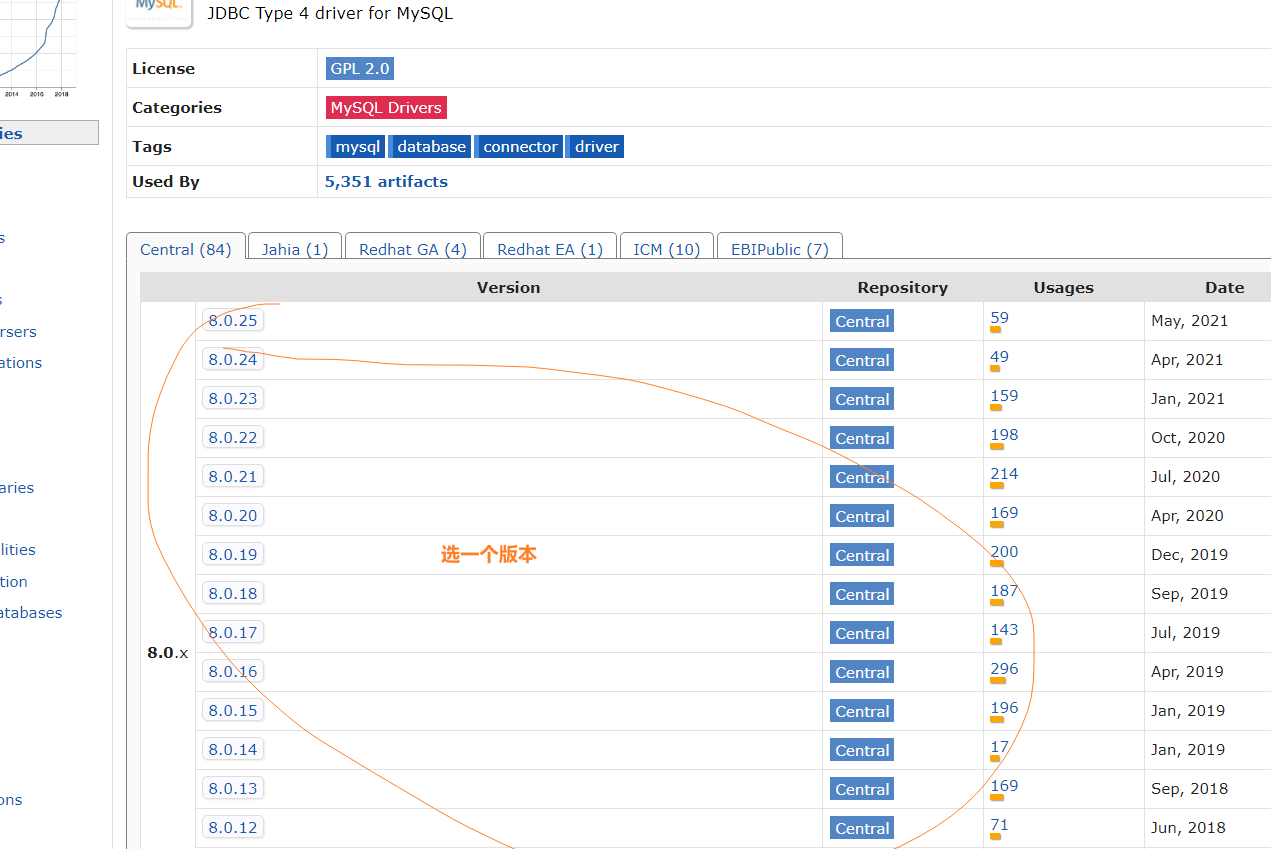Select the mysql tag
The height and width of the screenshot is (849, 1271).
click(x=356, y=147)
